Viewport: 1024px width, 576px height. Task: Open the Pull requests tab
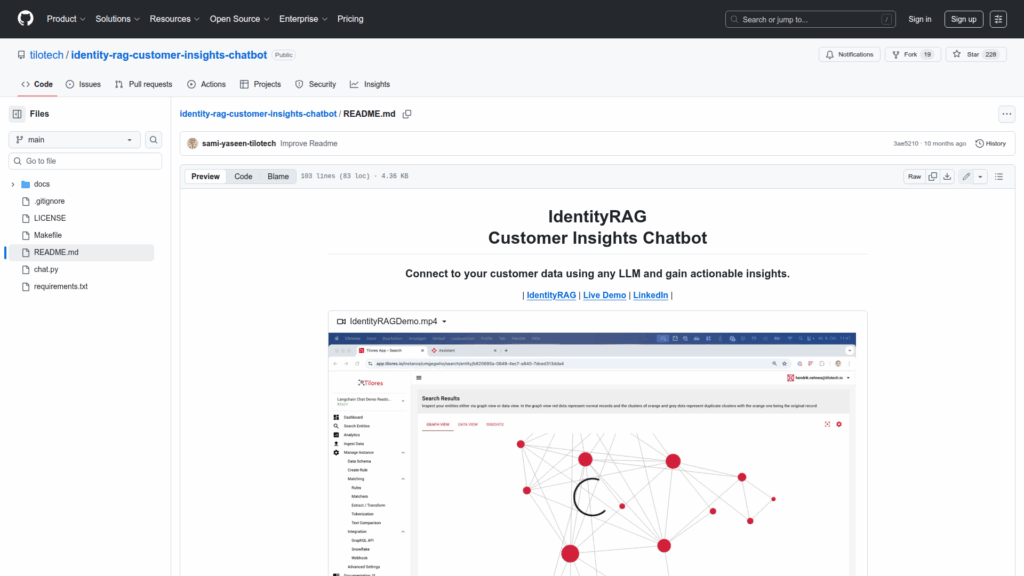click(x=144, y=84)
